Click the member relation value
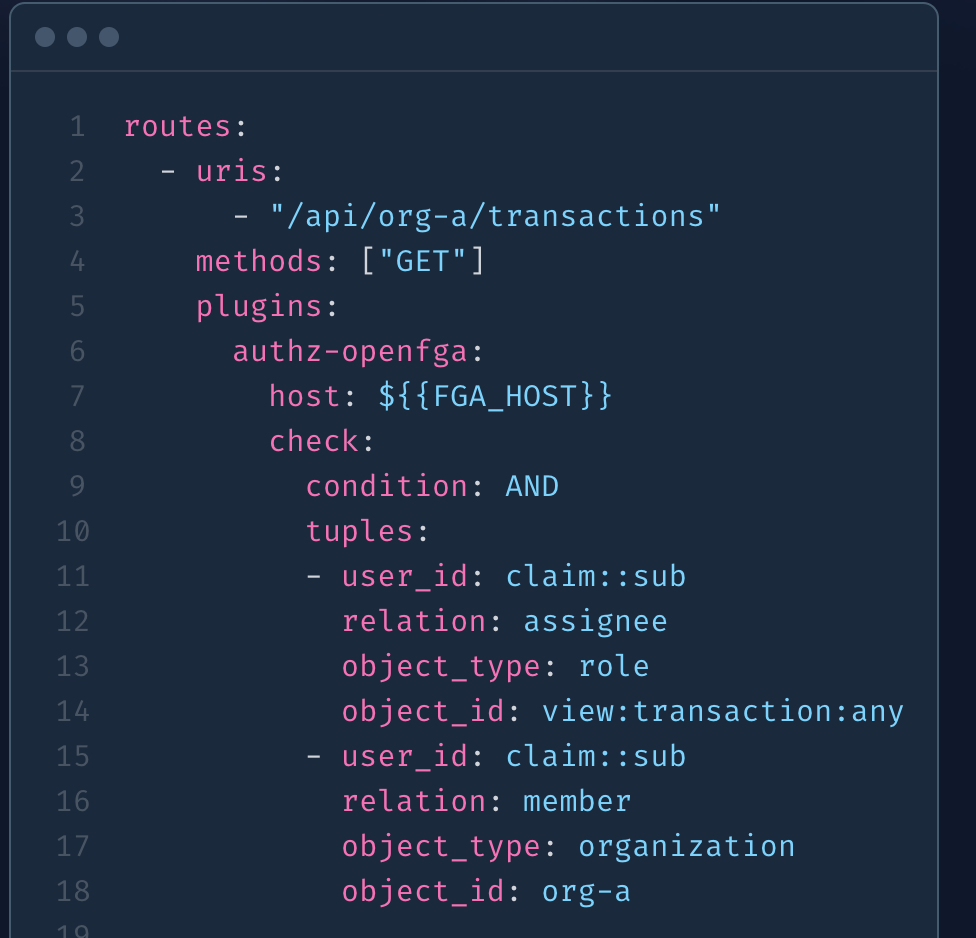Viewport: 976px width, 938px height. pos(577,802)
